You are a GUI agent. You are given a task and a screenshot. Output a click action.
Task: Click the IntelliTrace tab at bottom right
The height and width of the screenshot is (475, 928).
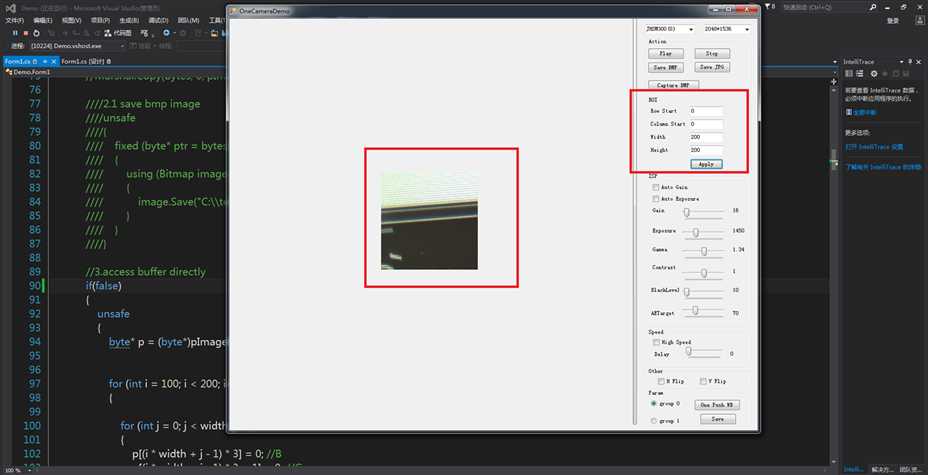tap(853, 470)
